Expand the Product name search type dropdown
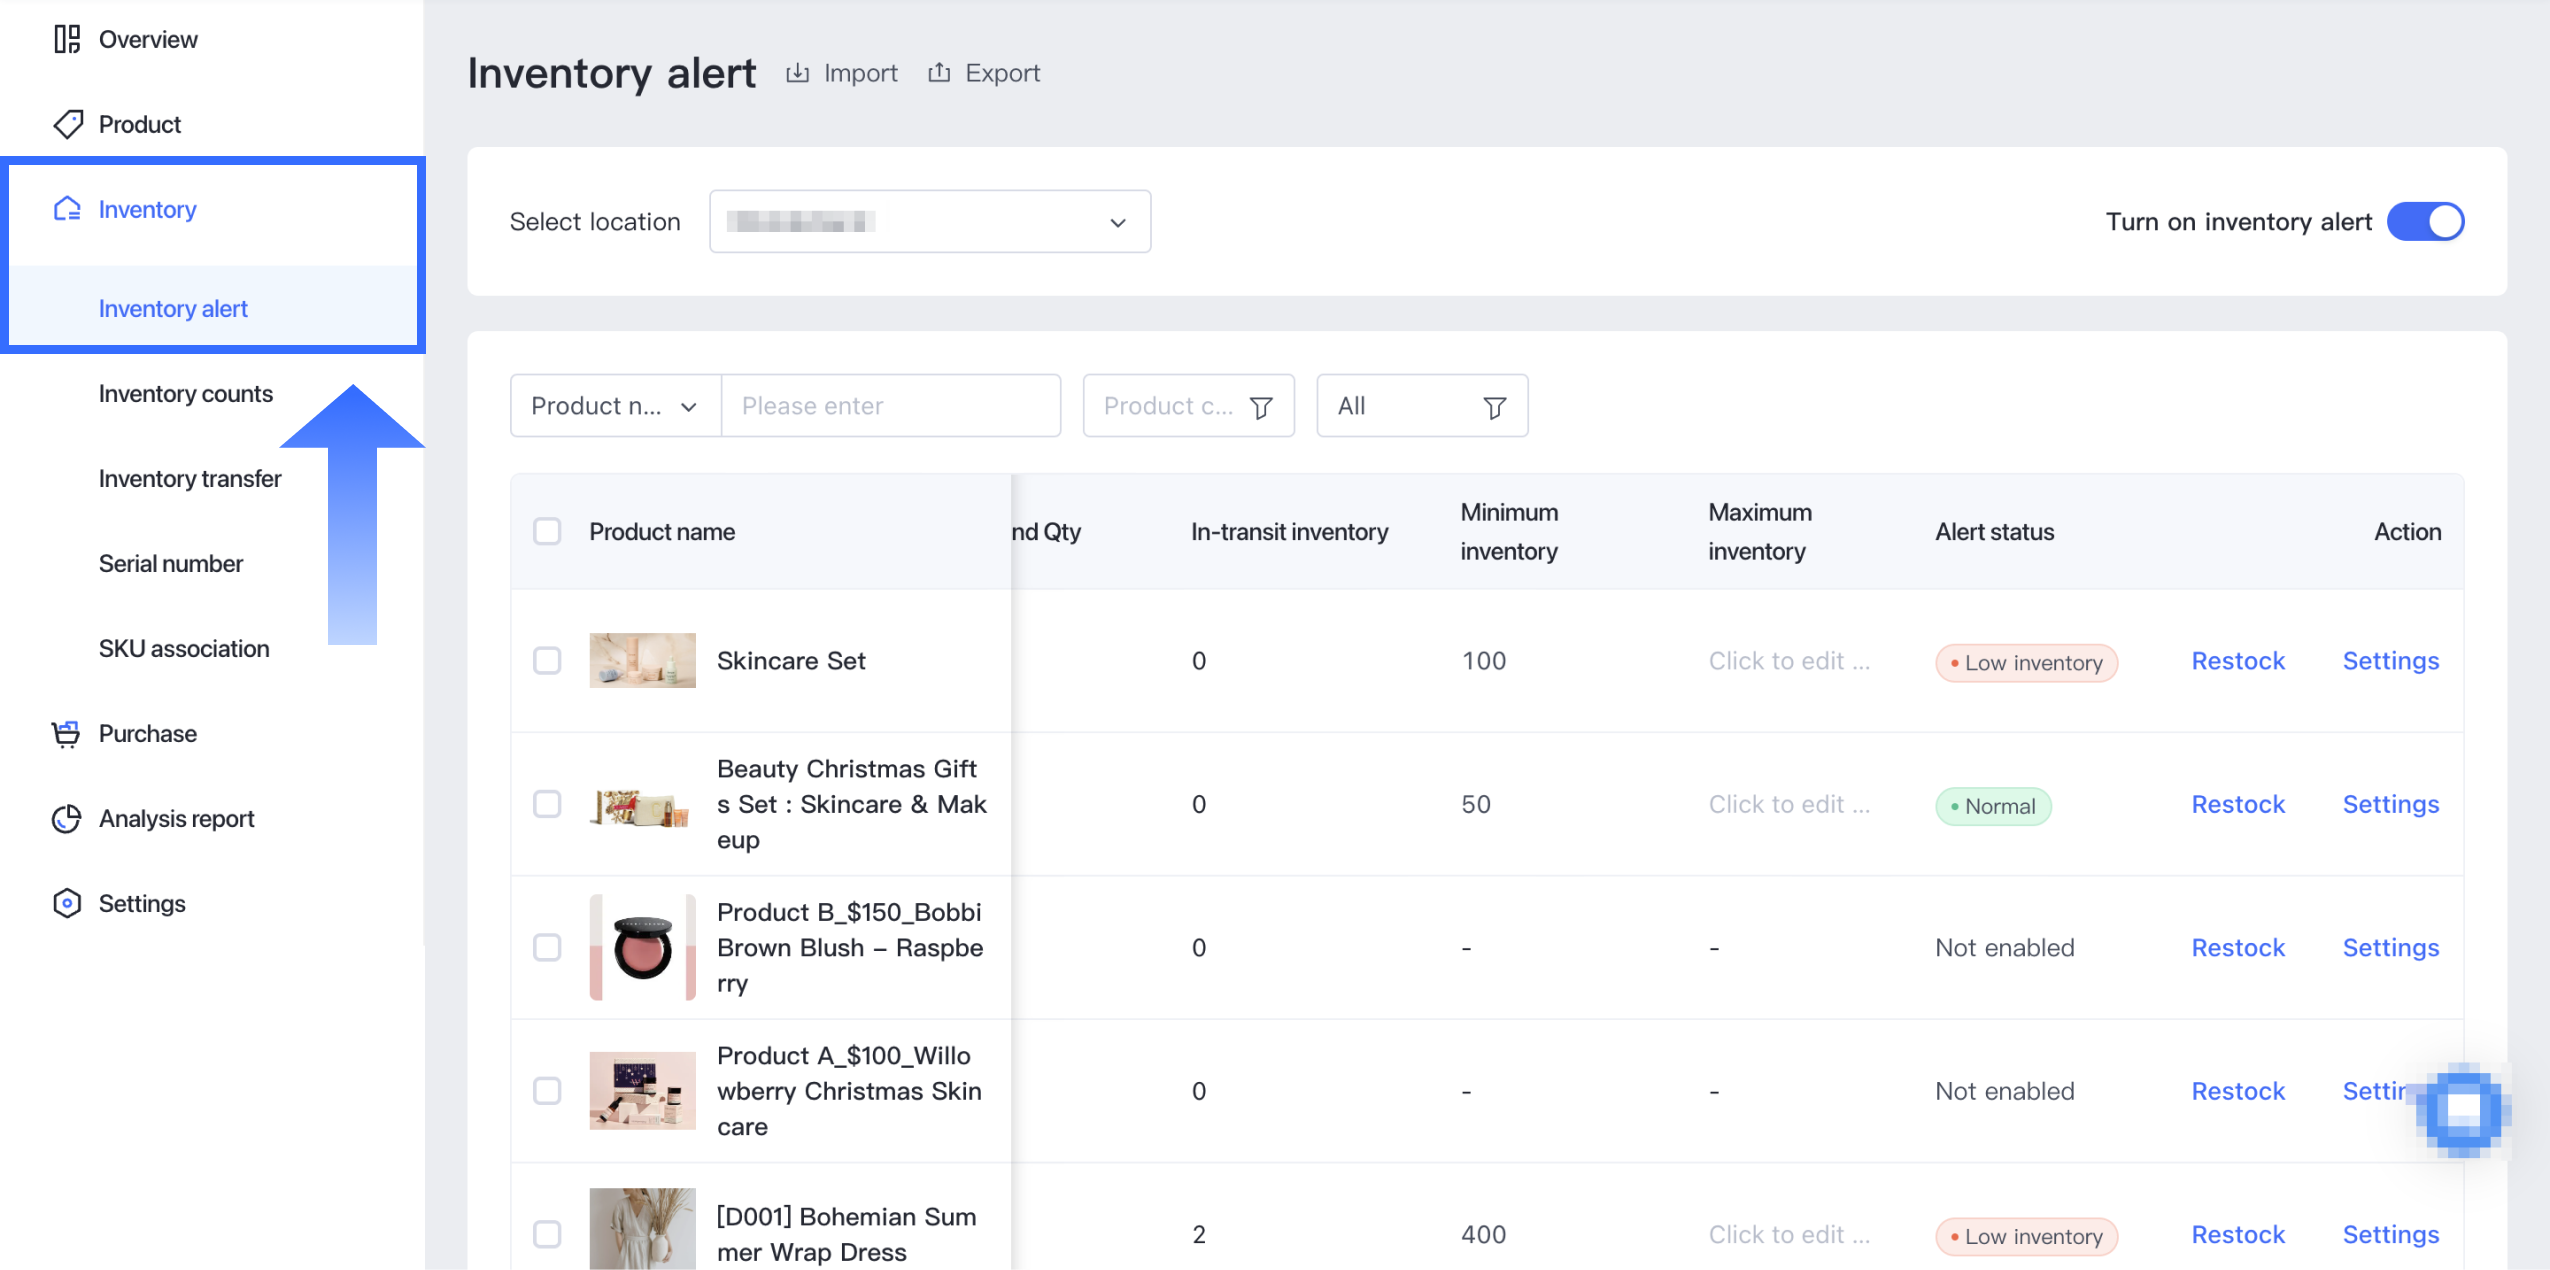2550x1270 pixels. [615, 406]
